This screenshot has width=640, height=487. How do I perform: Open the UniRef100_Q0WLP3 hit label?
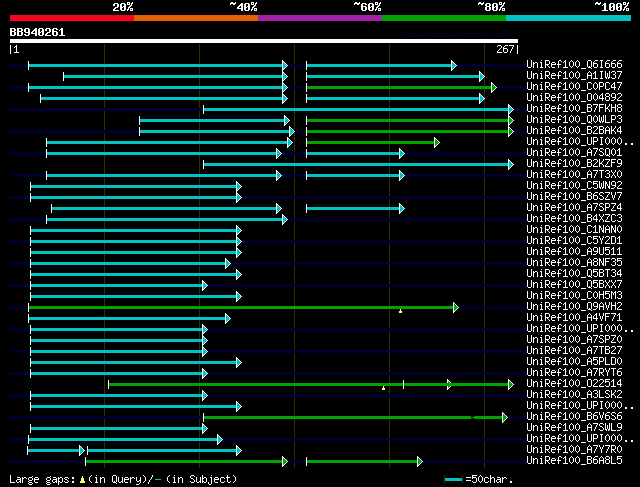click(574, 120)
